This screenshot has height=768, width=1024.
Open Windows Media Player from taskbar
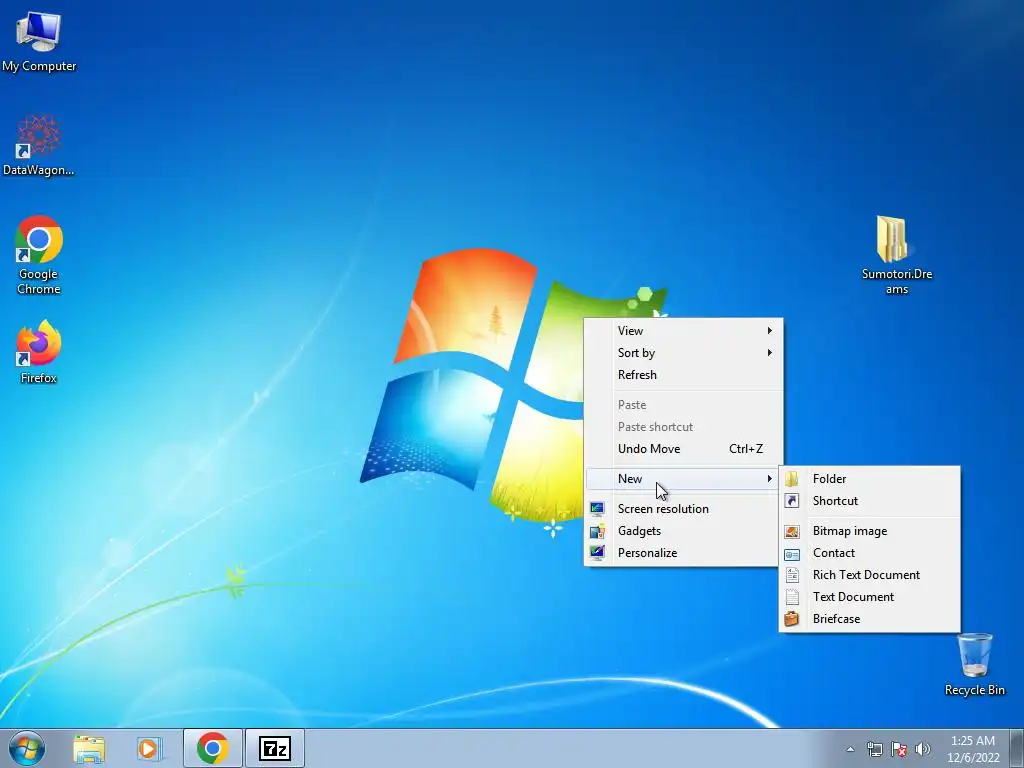149,748
